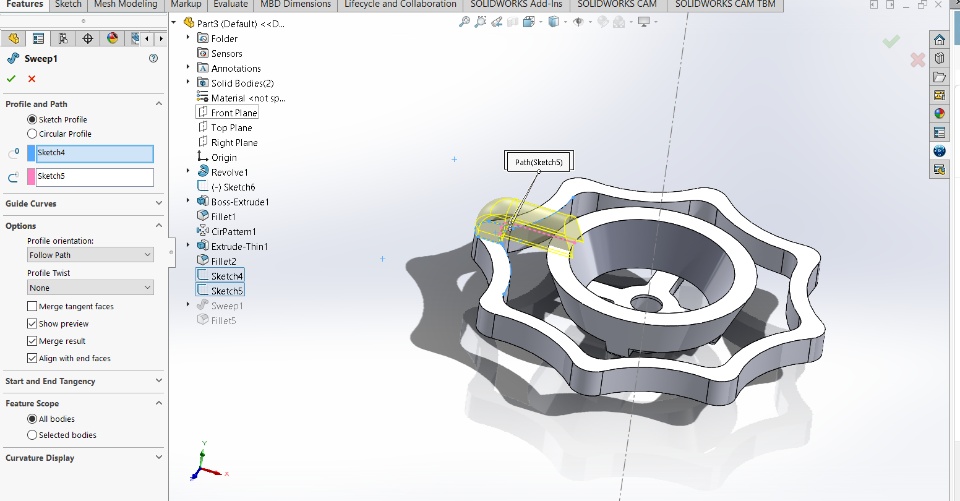The height and width of the screenshot is (501, 960).
Task: Collapse the Feature Scope section
Action: 159,404
